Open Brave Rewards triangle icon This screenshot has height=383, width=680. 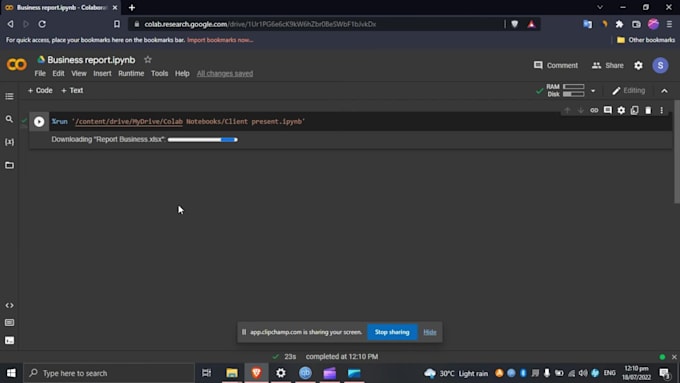pos(531,24)
